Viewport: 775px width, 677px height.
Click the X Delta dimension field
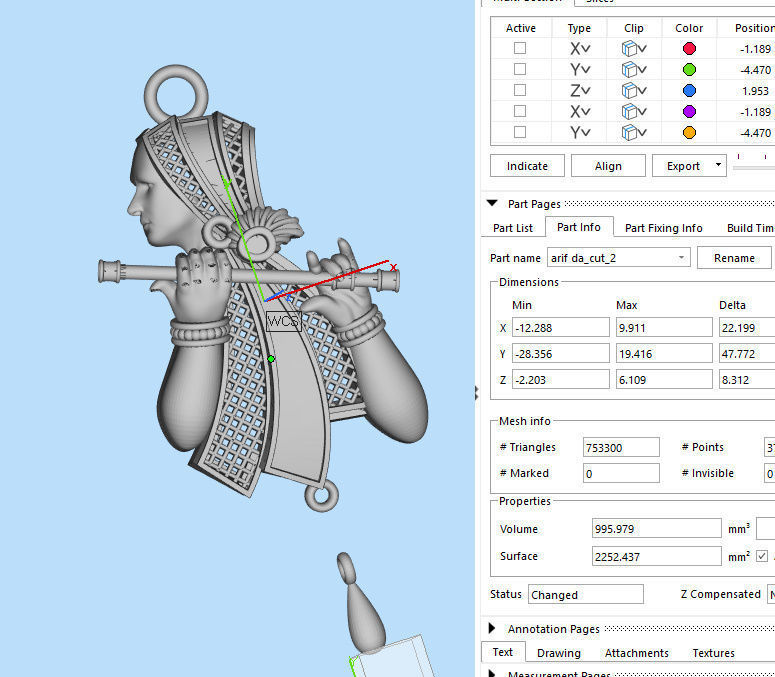point(747,328)
